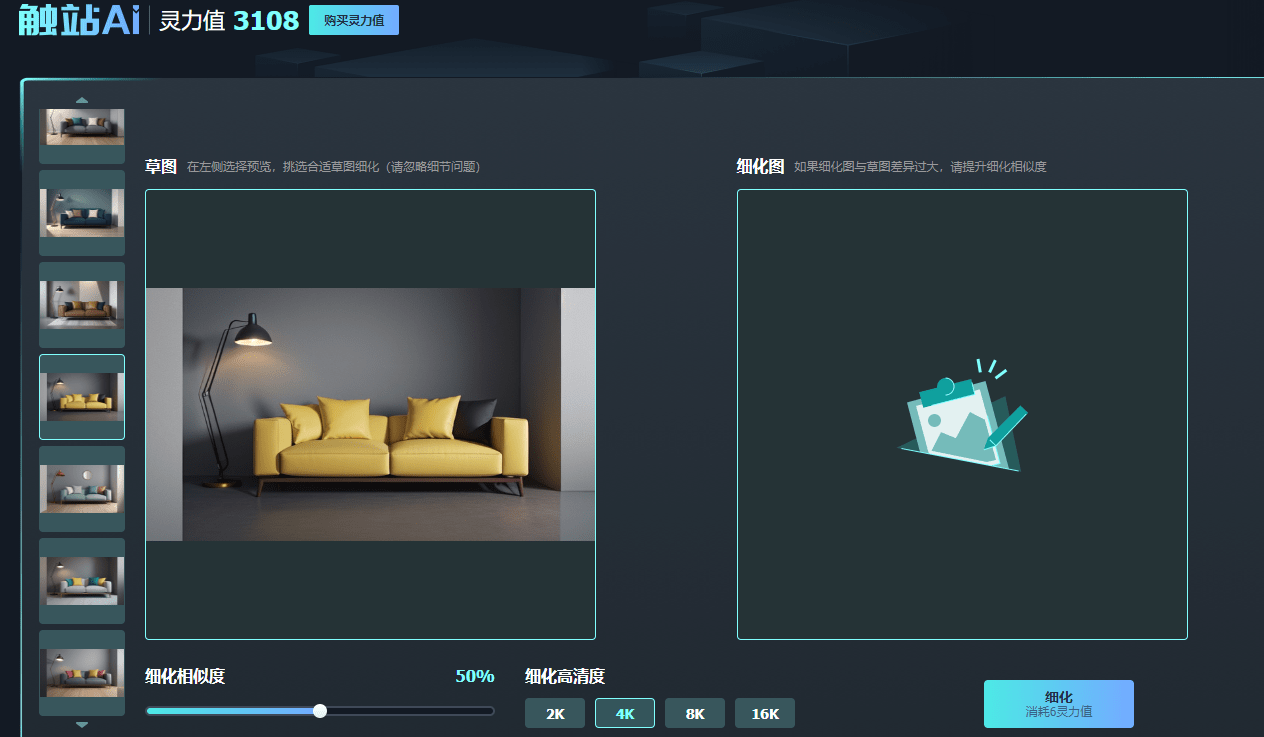Viewport: 1264px width, 737px height.
Task: Click the up arrow above the draft thumbnails
Action: coord(82,100)
